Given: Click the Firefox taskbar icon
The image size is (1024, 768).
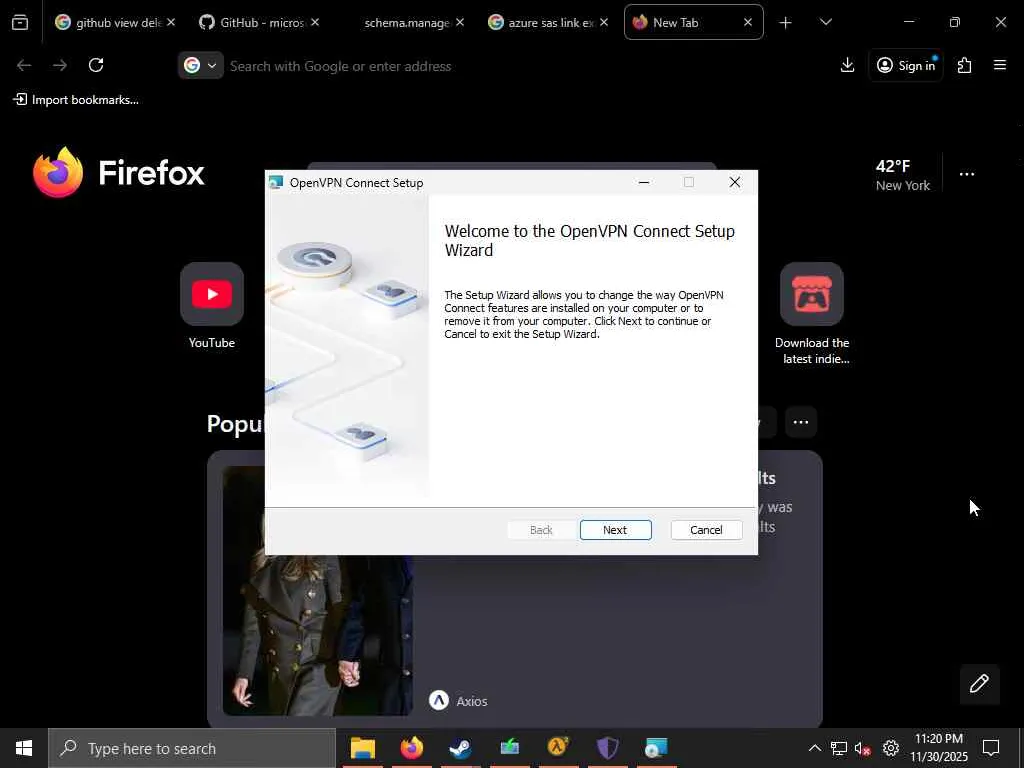Looking at the screenshot, I should [x=411, y=748].
